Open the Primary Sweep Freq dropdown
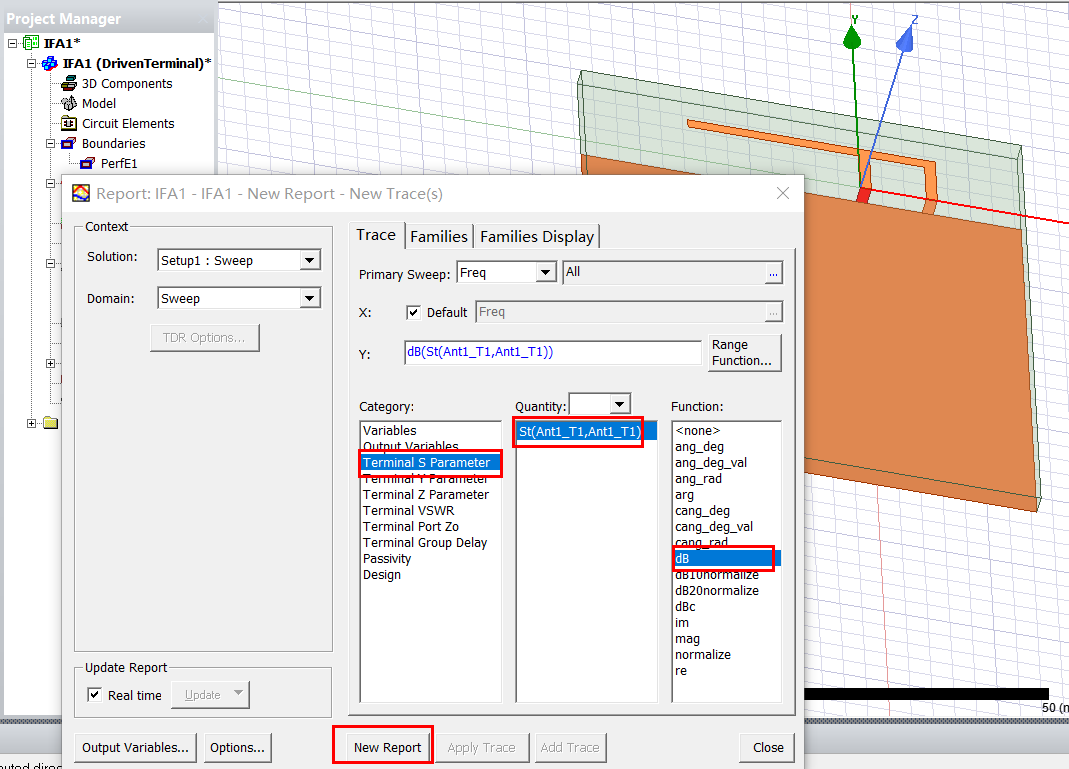 (545, 273)
